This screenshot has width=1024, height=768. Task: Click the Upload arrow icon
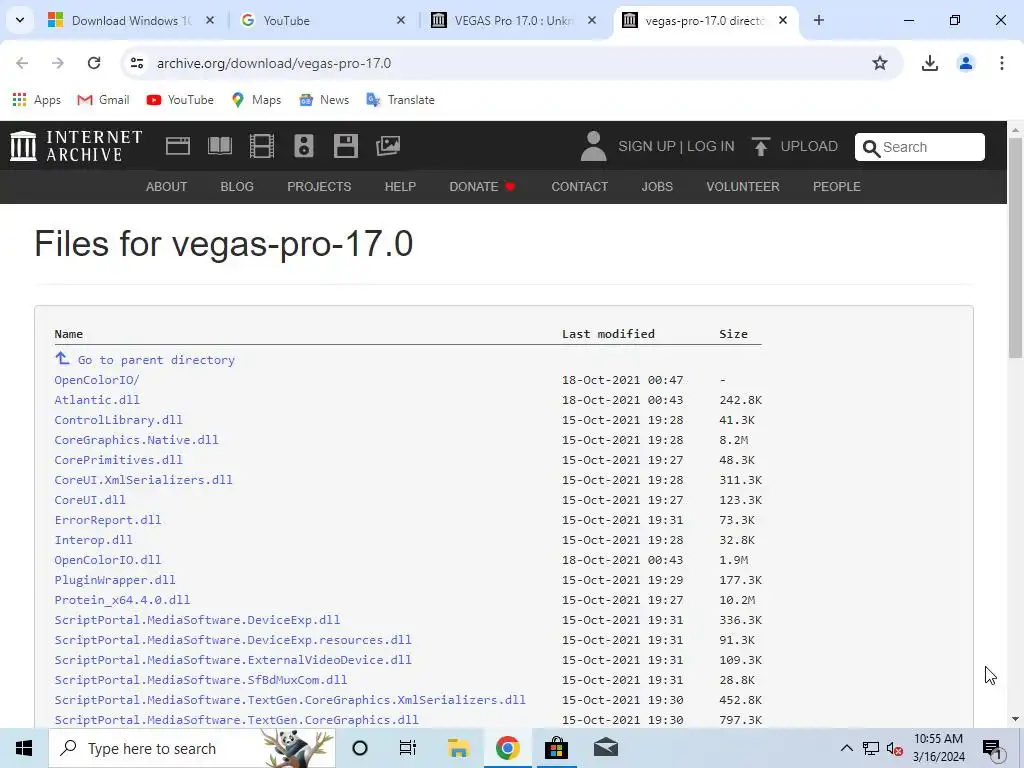tap(760, 146)
